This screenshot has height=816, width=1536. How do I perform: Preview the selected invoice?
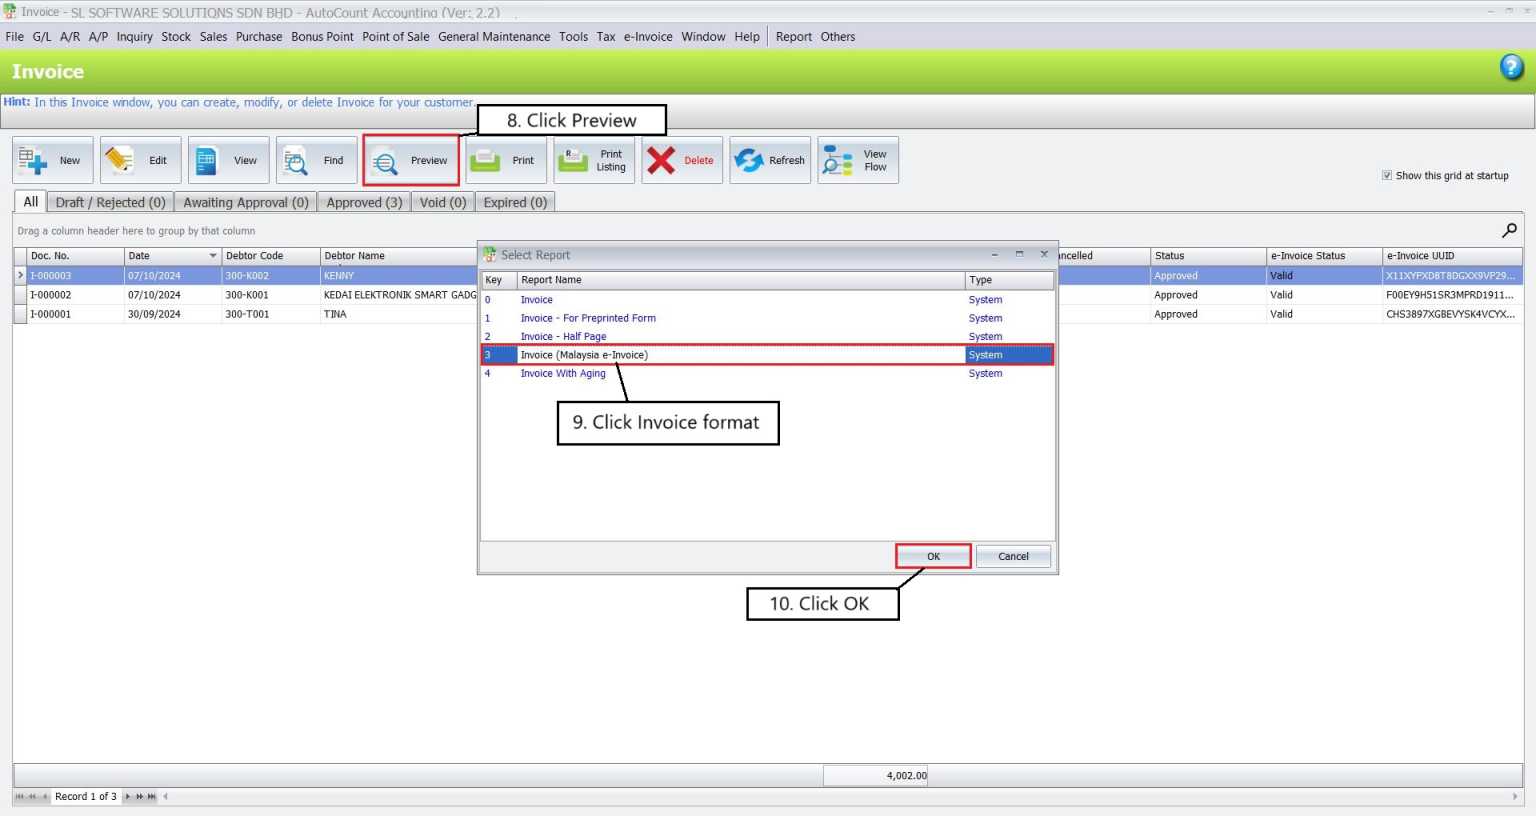(x=411, y=160)
